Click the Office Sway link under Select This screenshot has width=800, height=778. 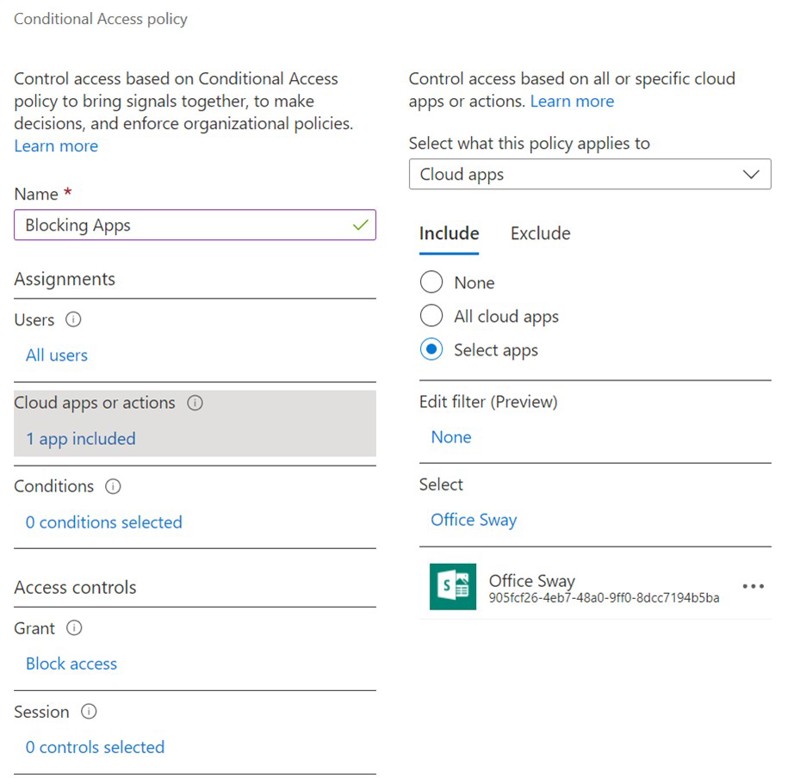[474, 520]
